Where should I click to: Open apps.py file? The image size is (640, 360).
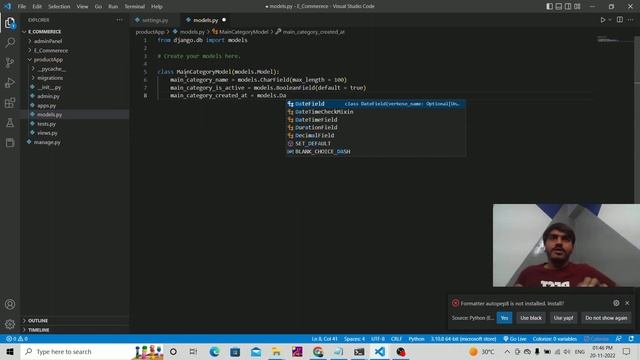pos(47,106)
